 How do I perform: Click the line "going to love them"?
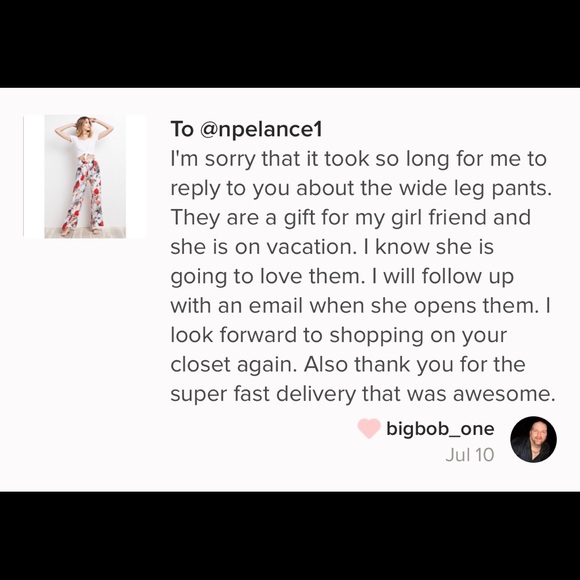pyautogui.click(x=342, y=277)
